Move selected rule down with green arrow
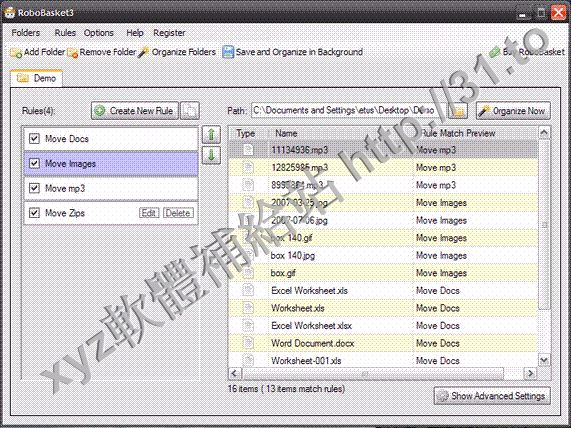The width and height of the screenshot is (571, 428). click(x=211, y=156)
